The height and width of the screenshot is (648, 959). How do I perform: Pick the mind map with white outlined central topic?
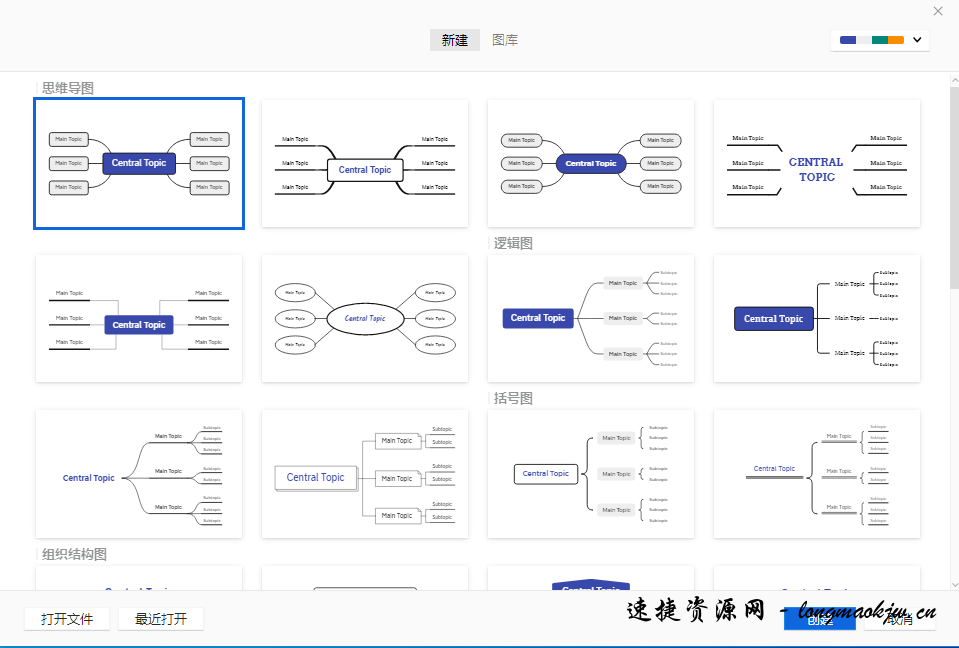pyautogui.click(x=365, y=164)
